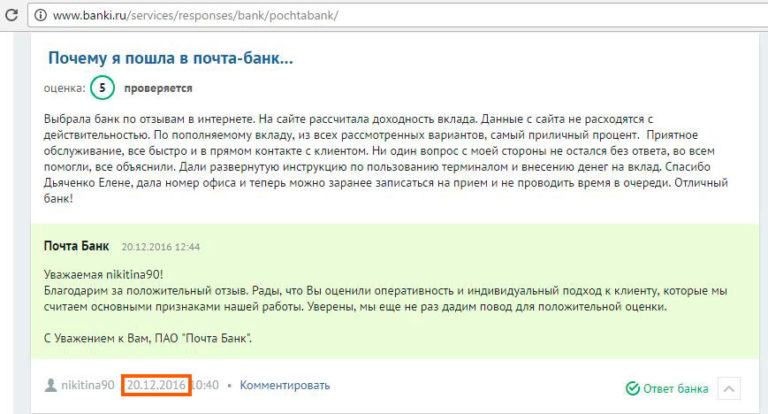
Task: Click review sentence starting 'Выбрала банк по отзывам'
Action: click(x=149, y=119)
